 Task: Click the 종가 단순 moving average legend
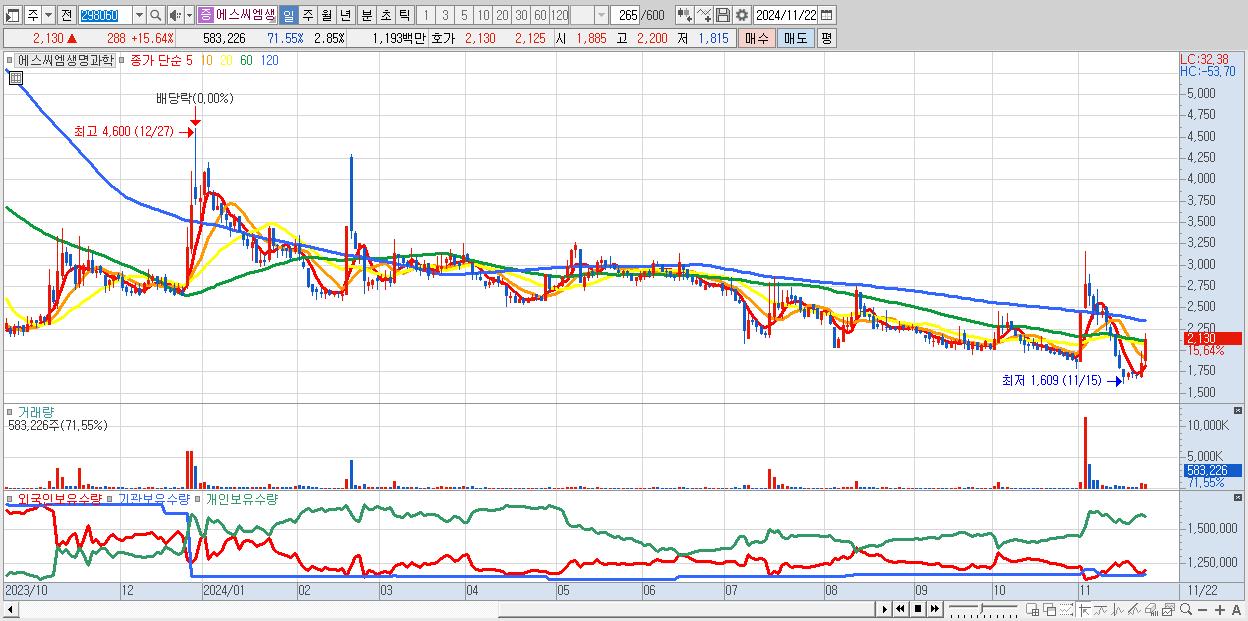point(156,60)
